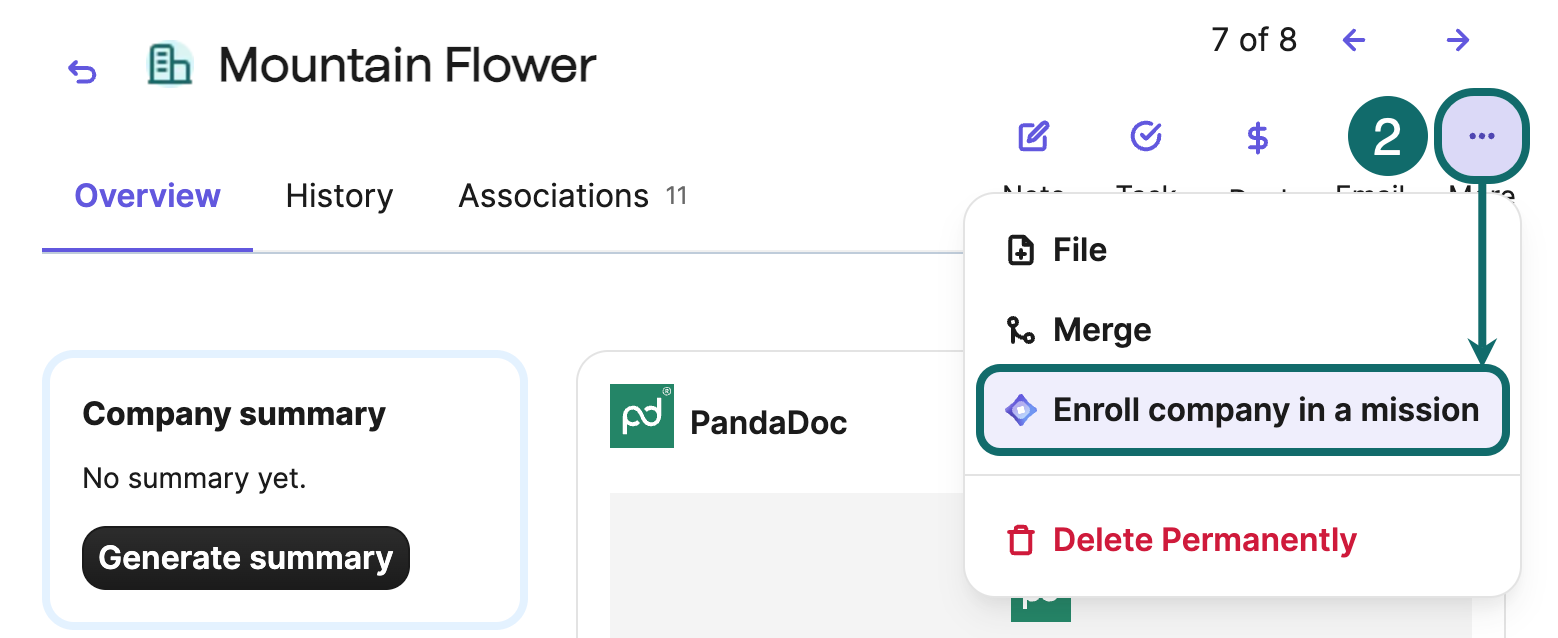Click the Note pencil icon

1033,136
